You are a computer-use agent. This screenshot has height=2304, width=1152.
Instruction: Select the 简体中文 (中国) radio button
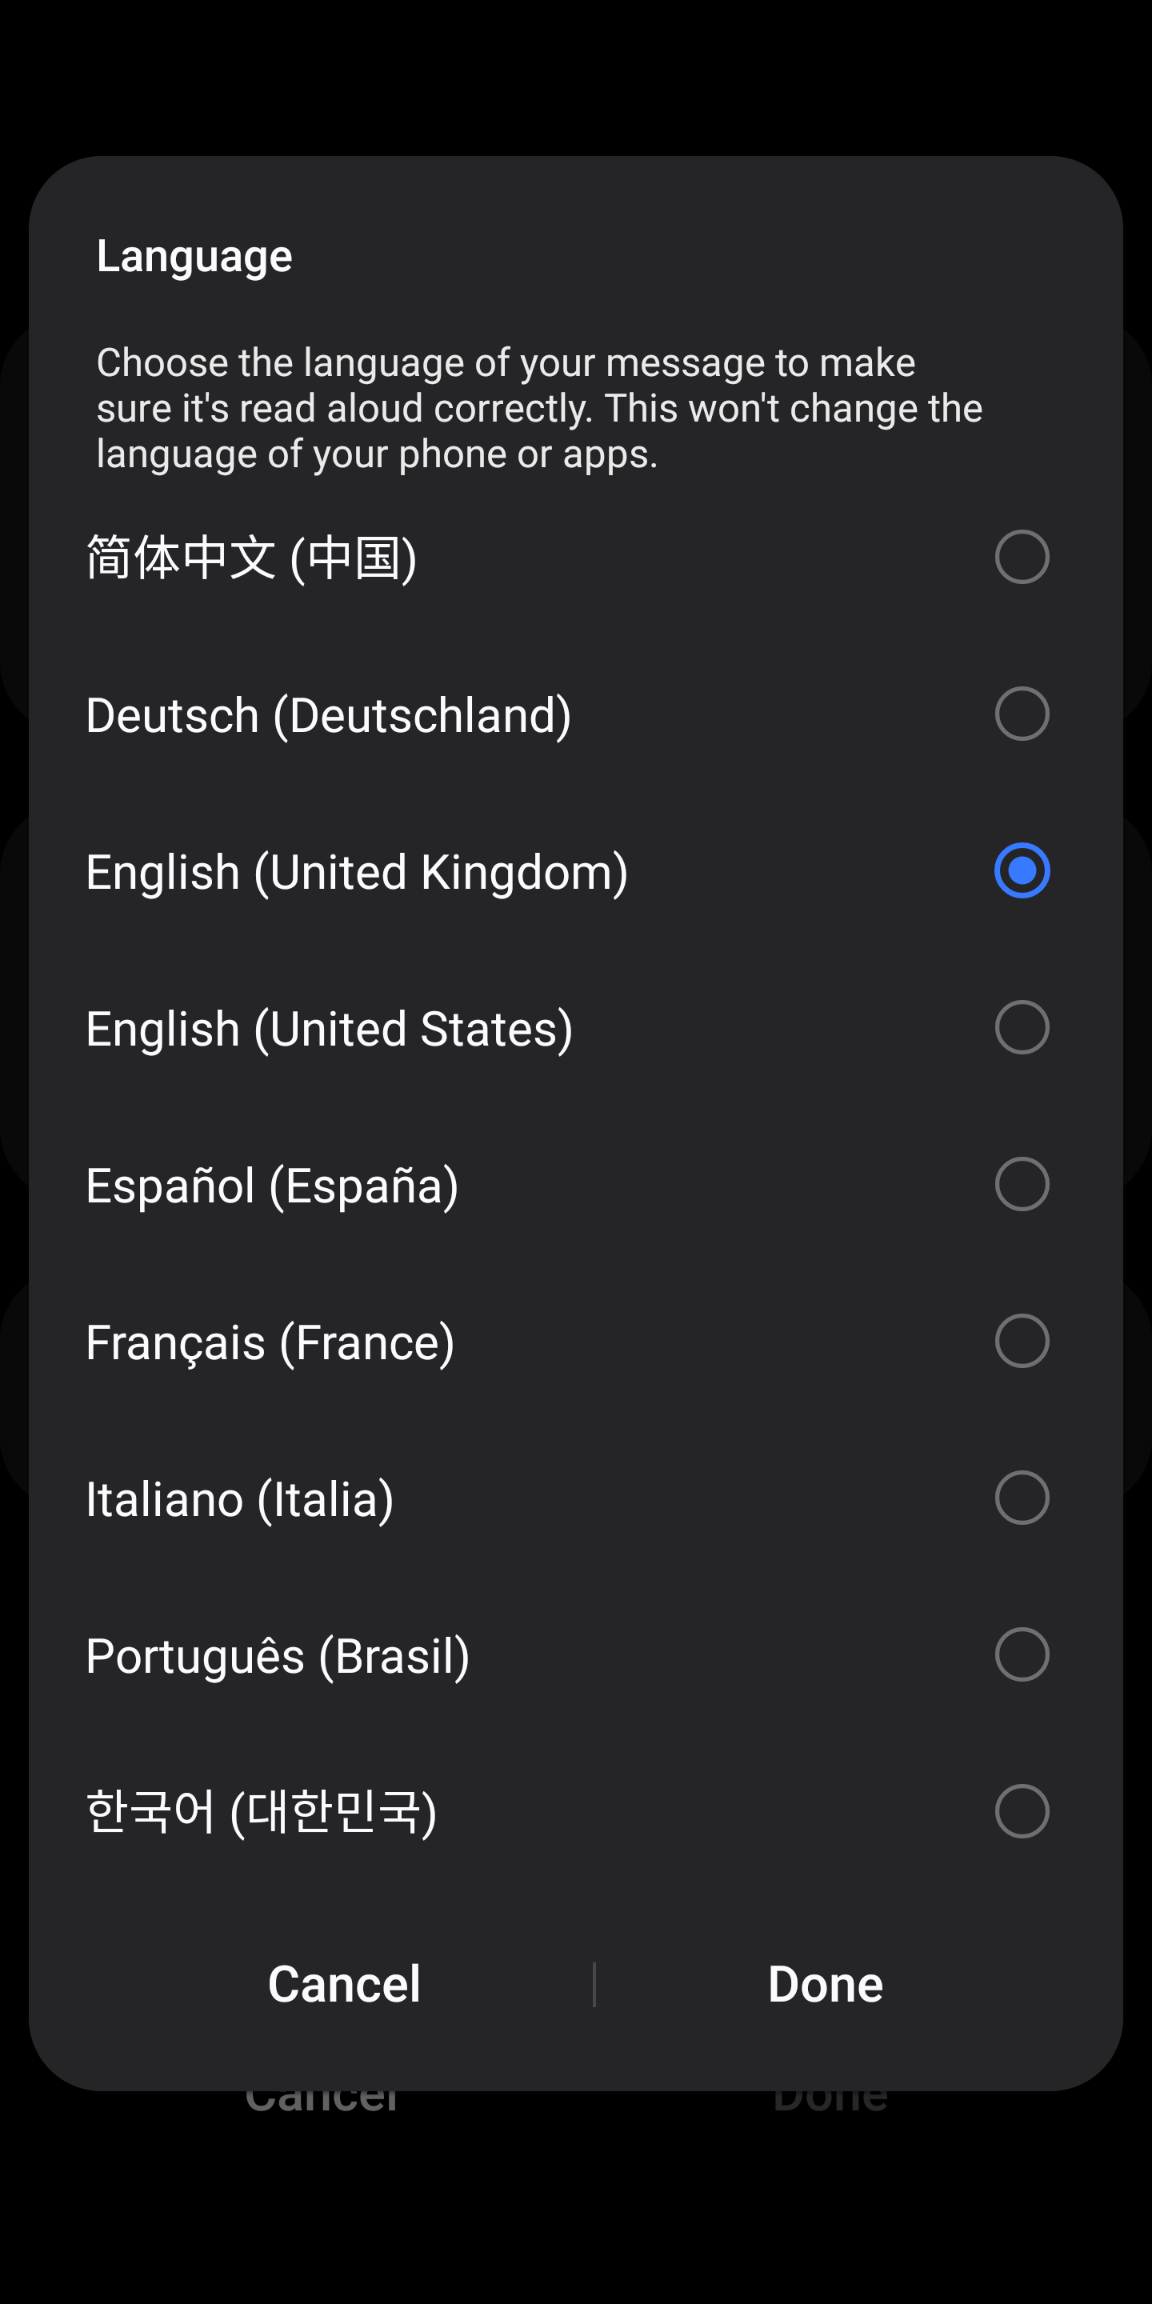(x=1021, y=557)
